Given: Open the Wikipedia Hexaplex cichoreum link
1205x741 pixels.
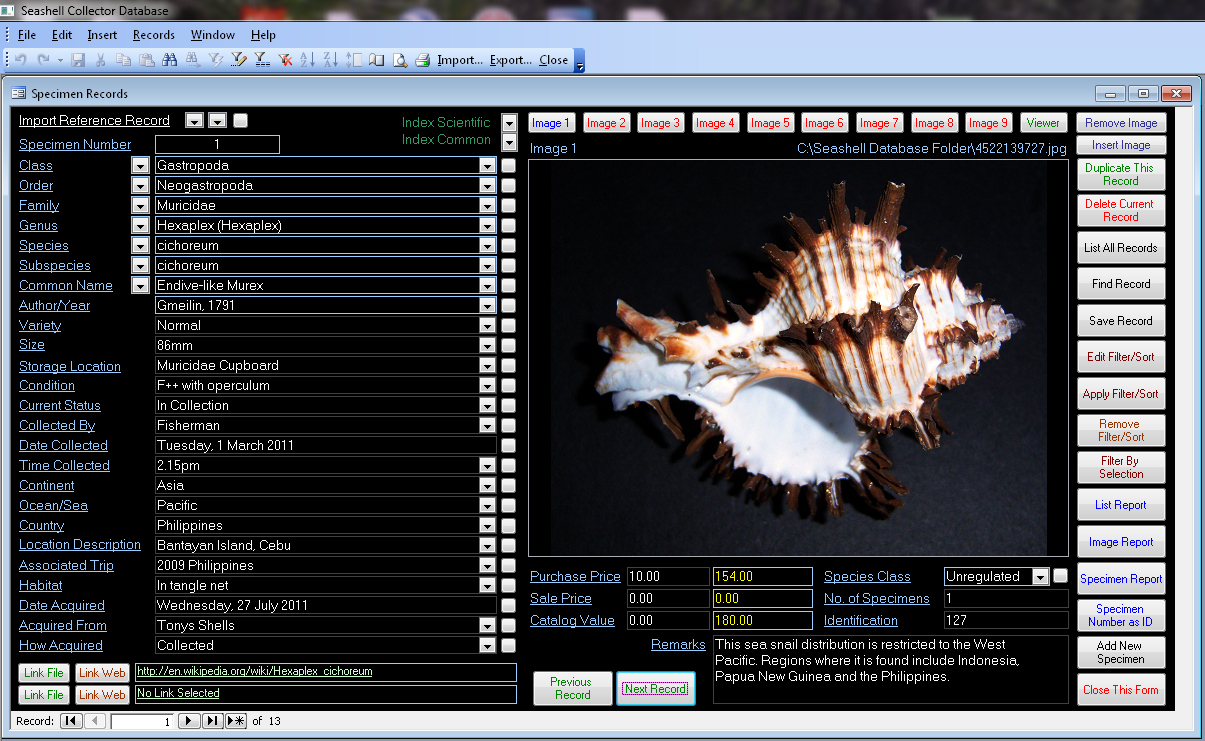Looking at the screenshot, I should [x=254, y=672].
